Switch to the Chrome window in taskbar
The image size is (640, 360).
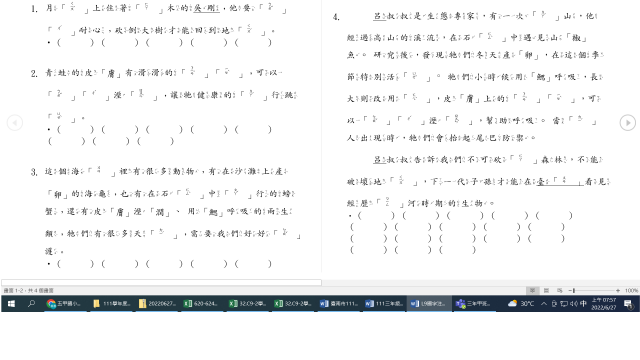pyautogui.click(x=64, y=304)
